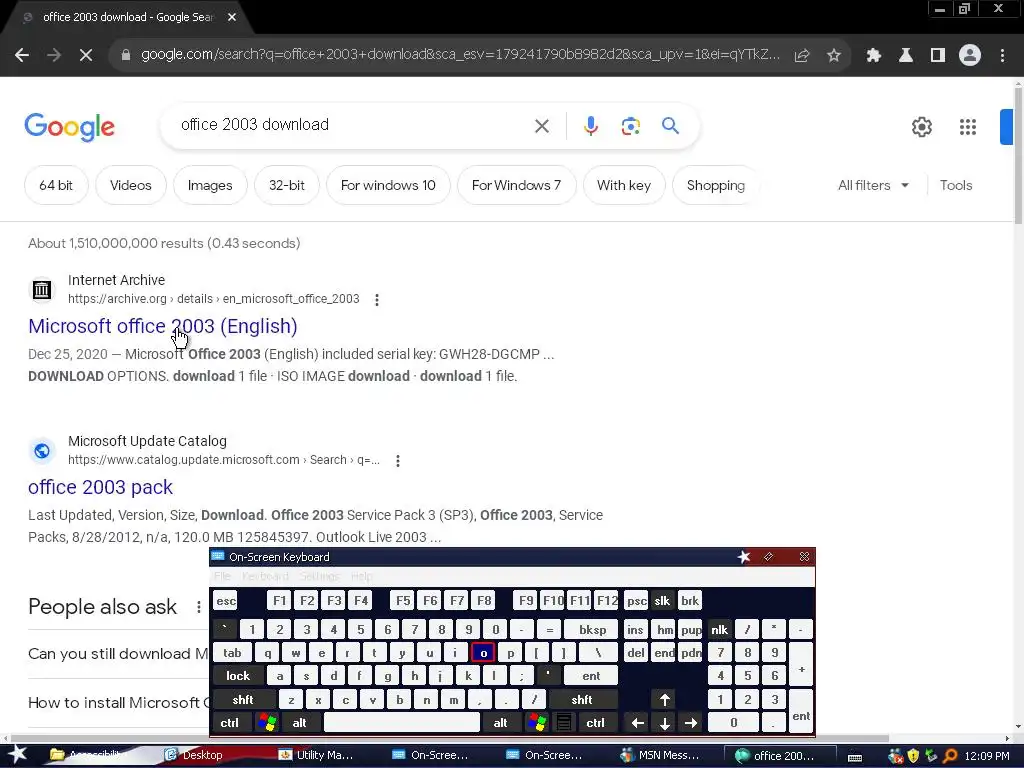Click the right arrow key on keyboard
Screen dimensions: 1024x768
click(690, 723)
